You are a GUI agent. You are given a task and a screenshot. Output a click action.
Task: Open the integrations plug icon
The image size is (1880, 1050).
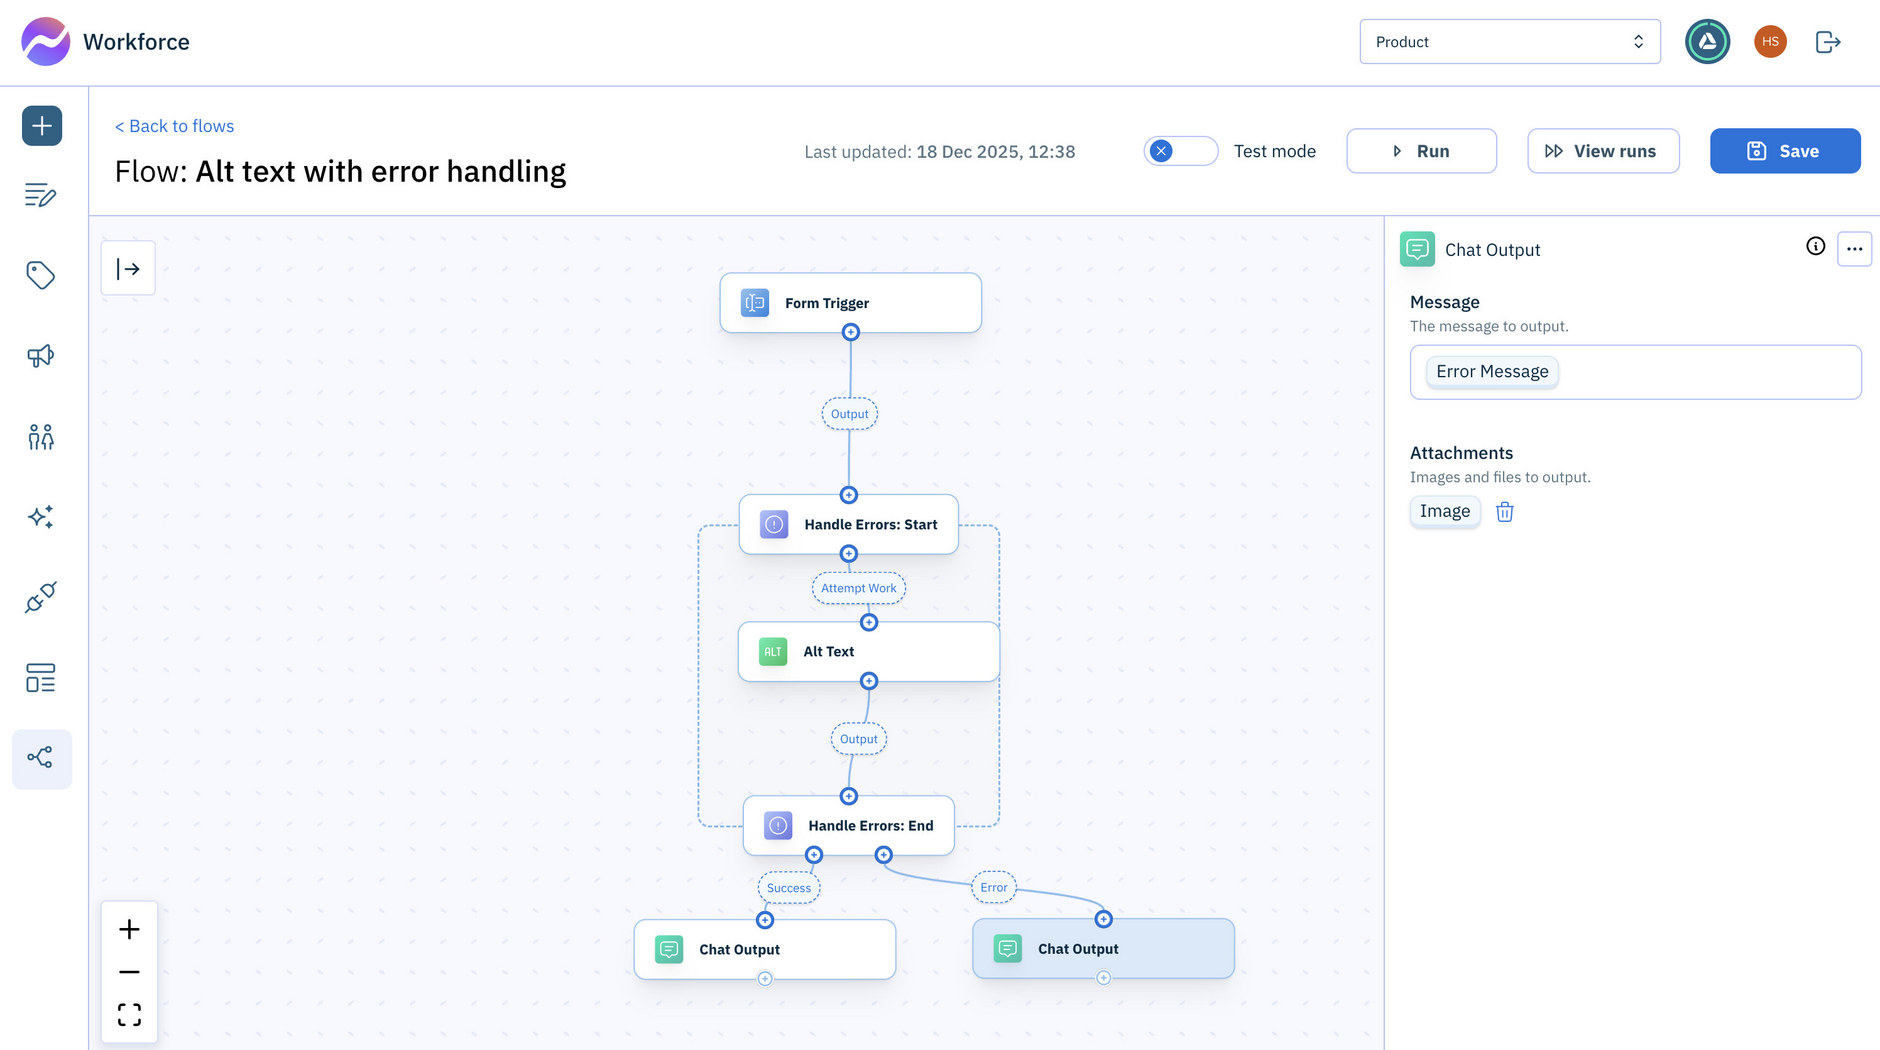[x=41, y=598]
